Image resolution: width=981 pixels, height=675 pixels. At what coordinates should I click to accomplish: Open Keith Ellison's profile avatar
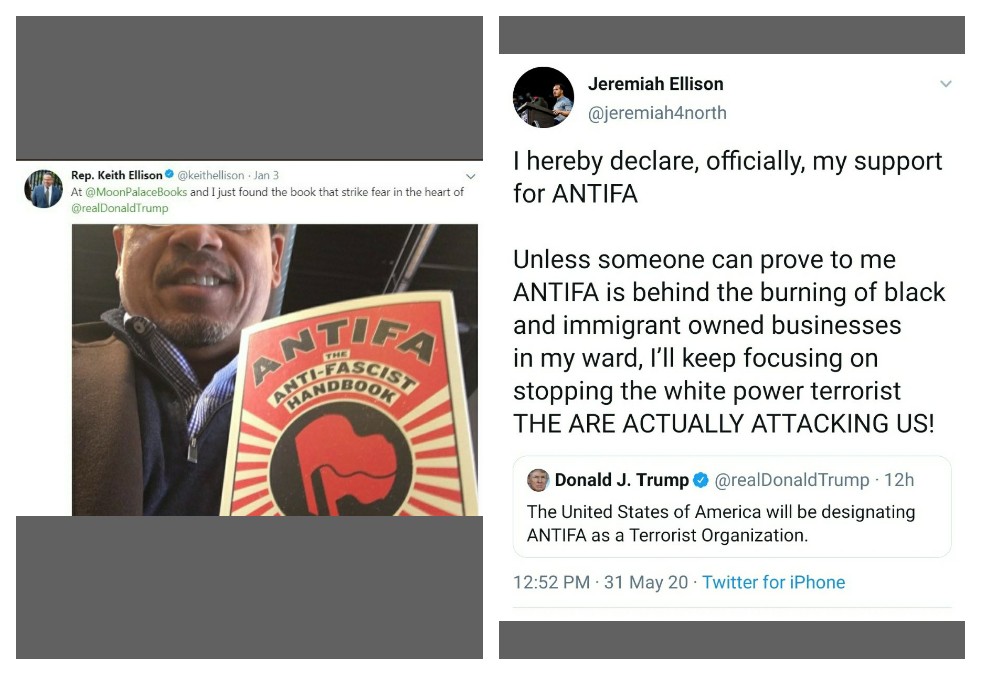(43, 188)
